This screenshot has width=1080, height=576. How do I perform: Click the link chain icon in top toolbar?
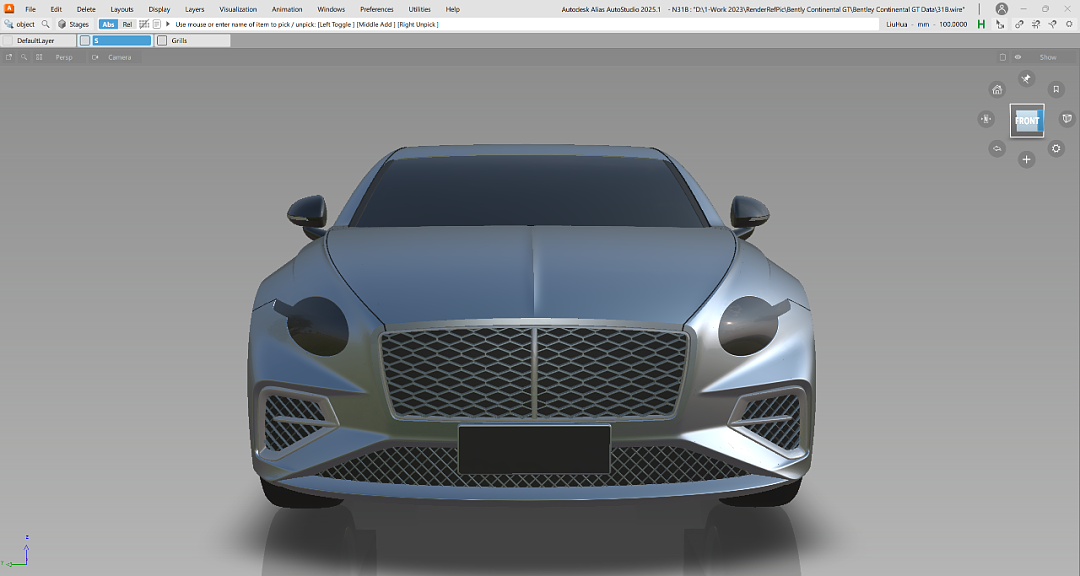pos(1019,24)
